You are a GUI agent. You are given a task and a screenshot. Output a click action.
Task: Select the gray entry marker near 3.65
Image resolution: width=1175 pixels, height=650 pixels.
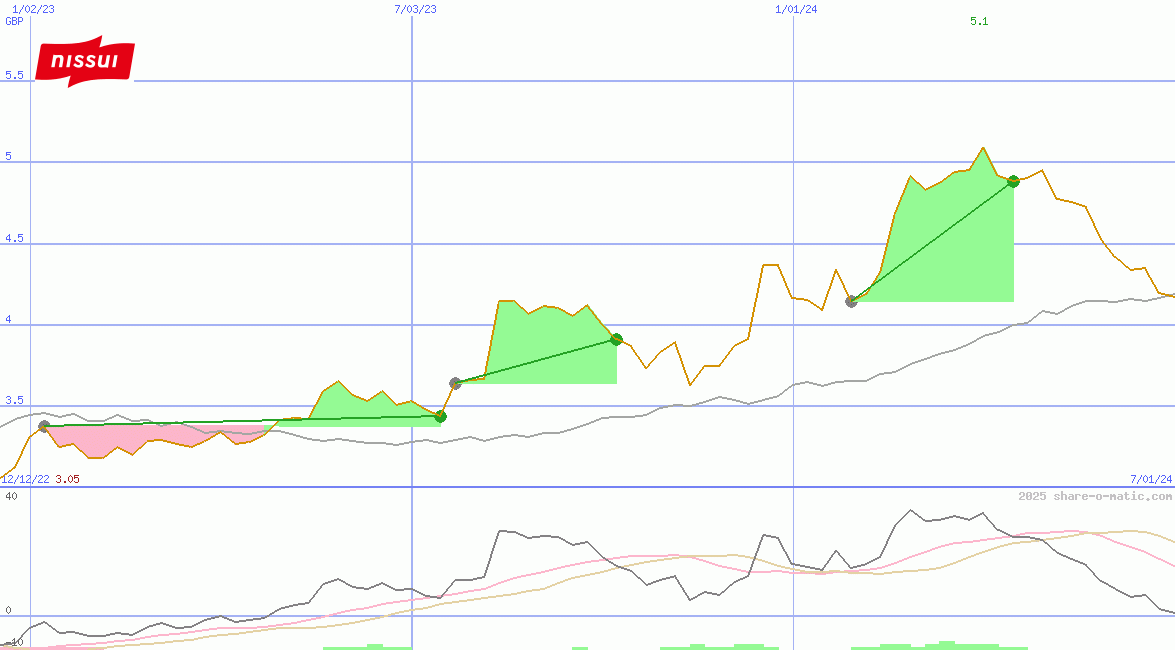pos(455,383)
